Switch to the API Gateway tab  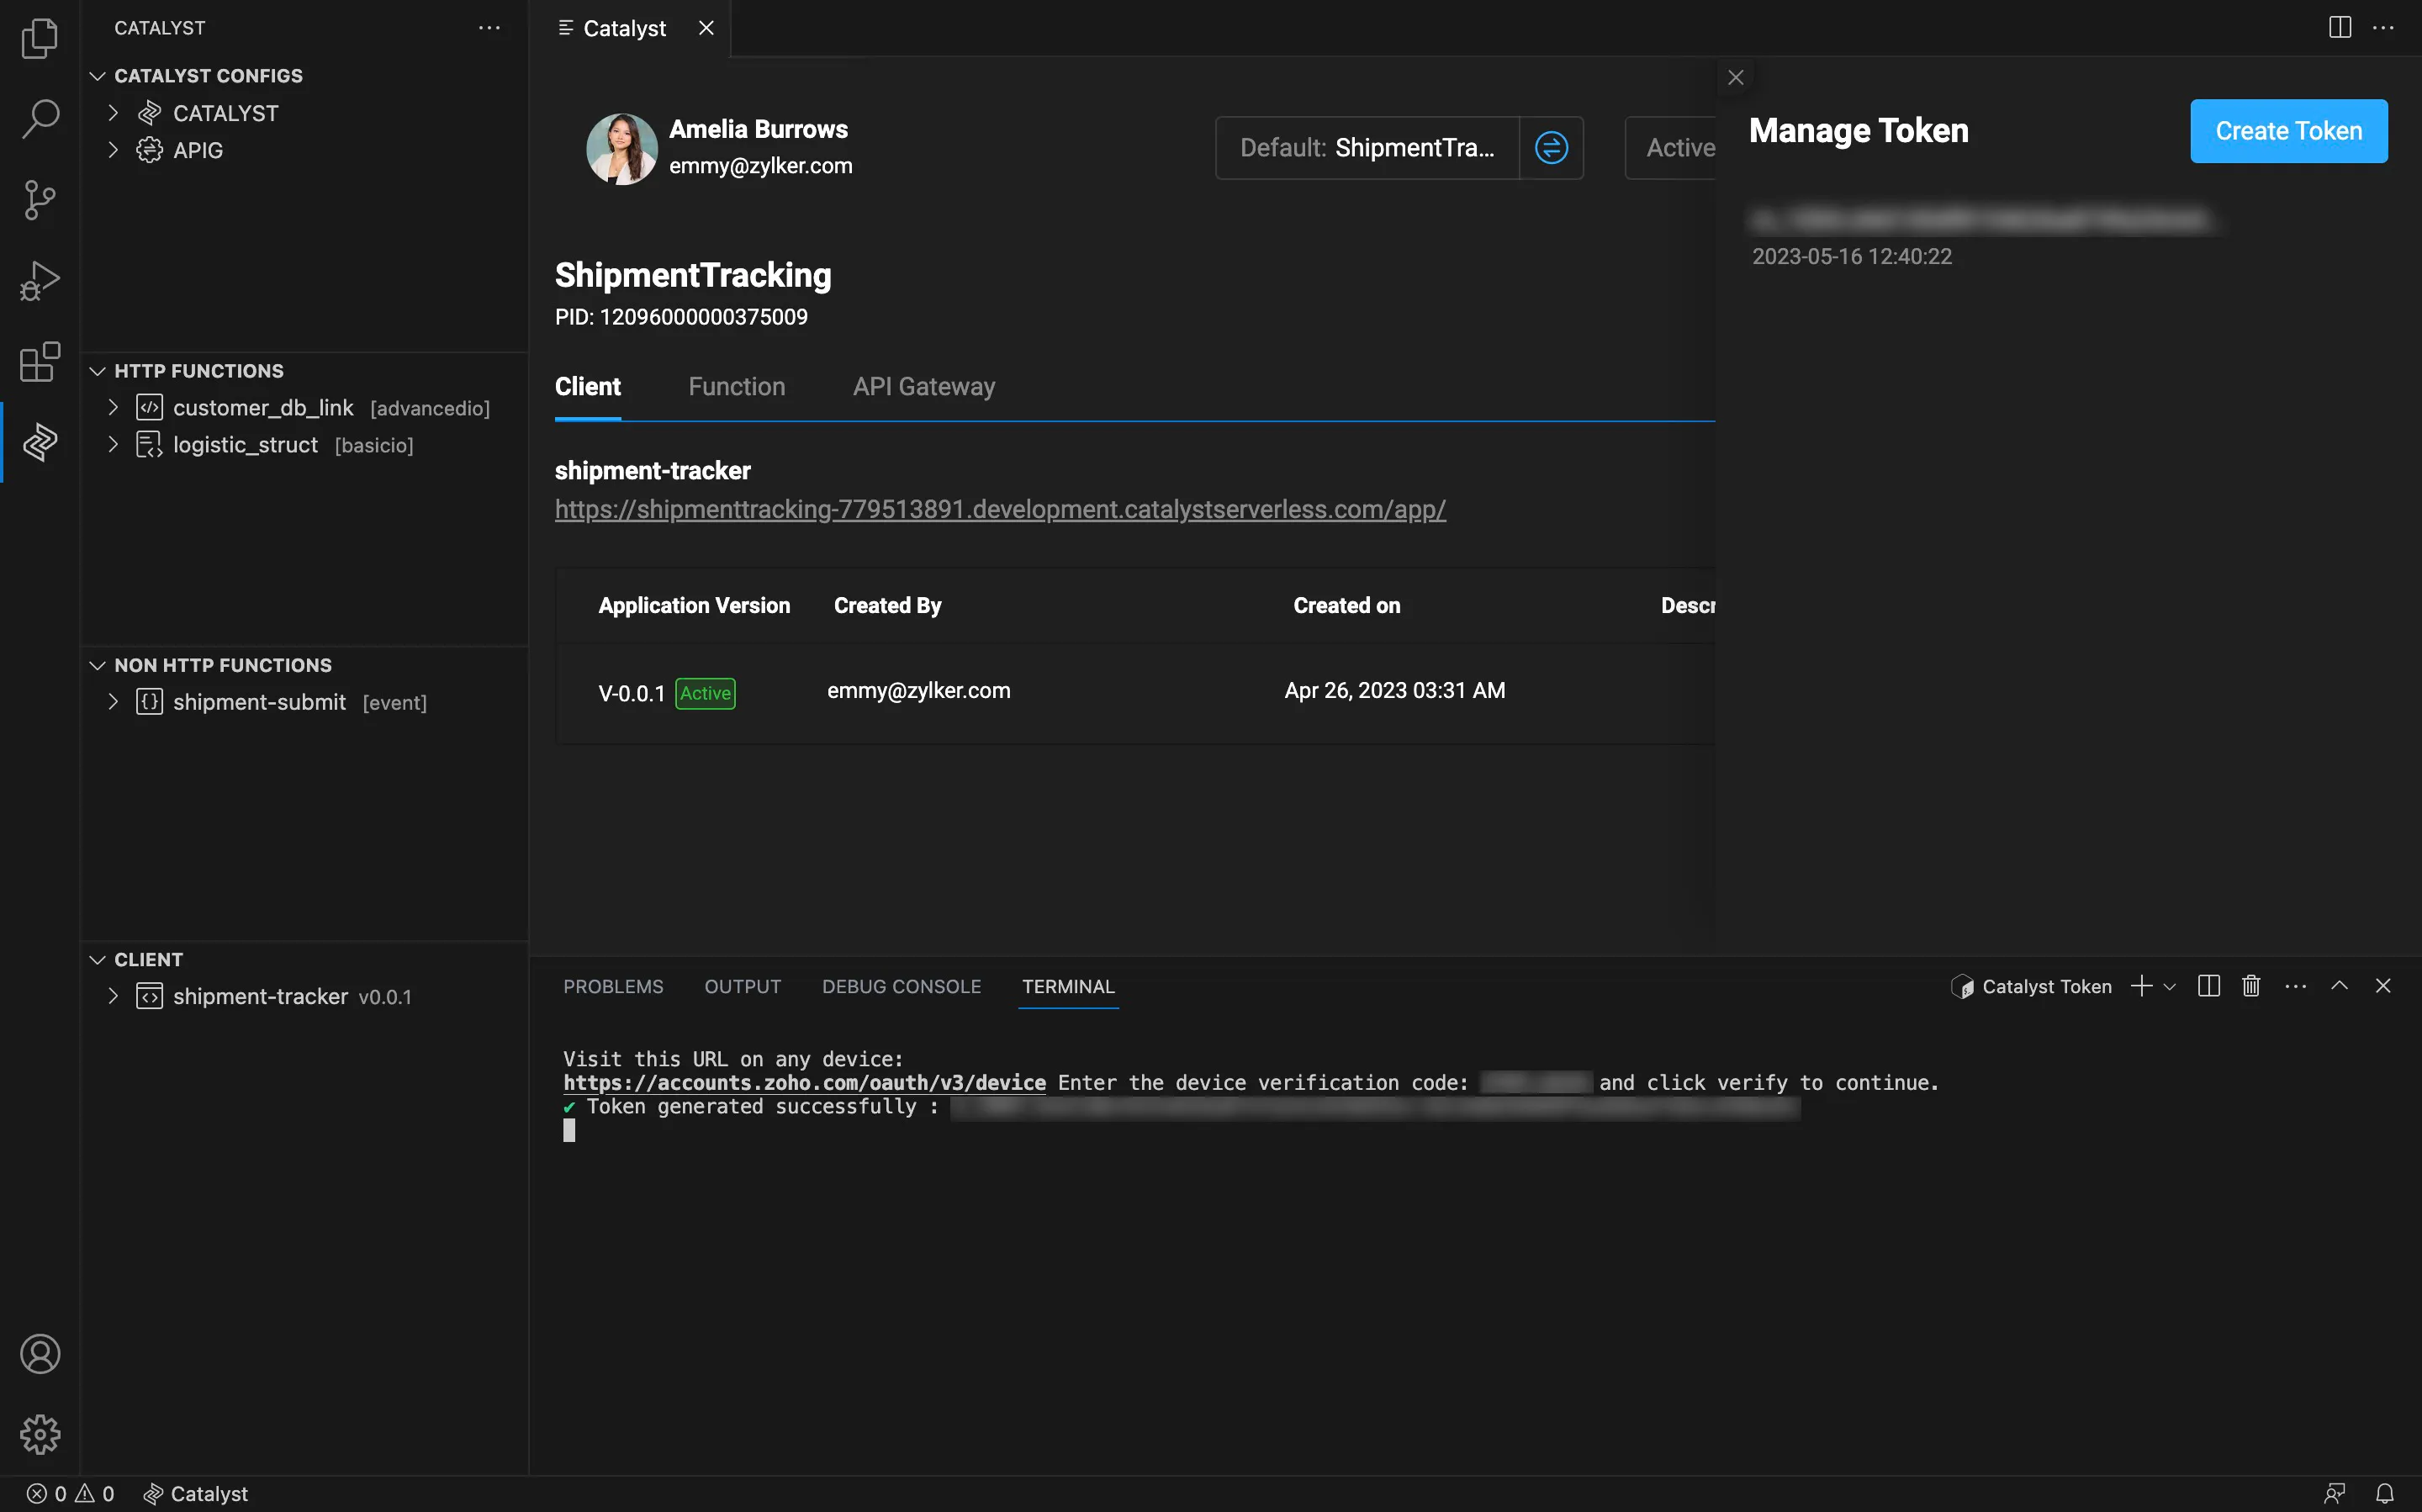(x=924, y=387)
